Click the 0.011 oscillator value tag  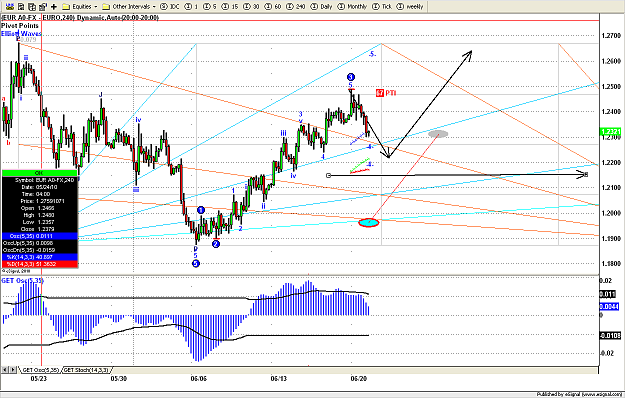point(608,294)
